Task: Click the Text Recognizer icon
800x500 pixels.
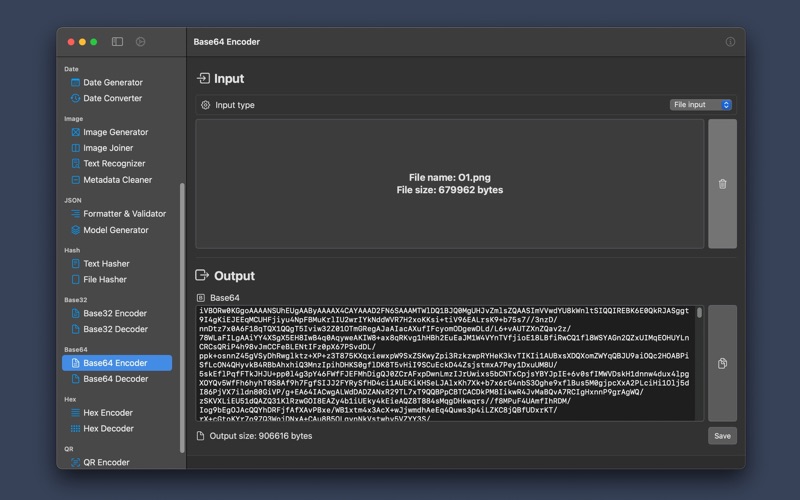Action: pos(76,164)
